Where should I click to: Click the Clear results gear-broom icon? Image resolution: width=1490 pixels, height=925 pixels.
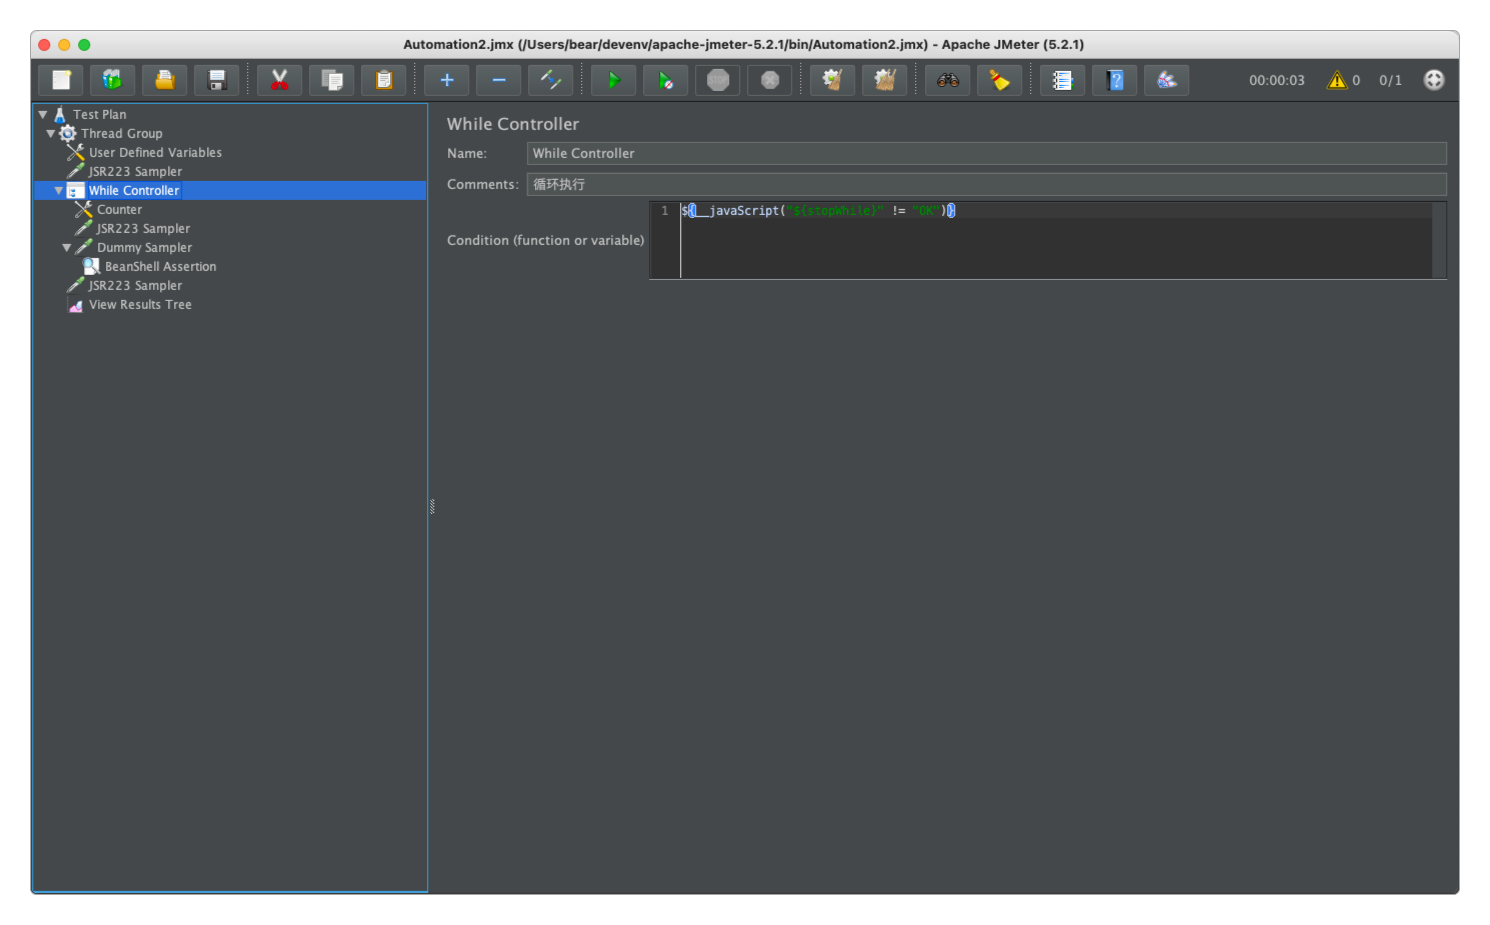point(833,80)
